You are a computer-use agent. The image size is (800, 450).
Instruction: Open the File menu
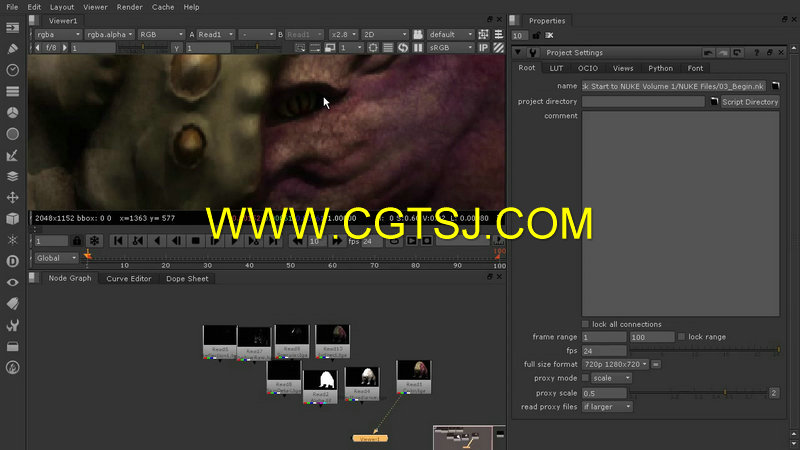pyautogui.click(x=12, y=7)
